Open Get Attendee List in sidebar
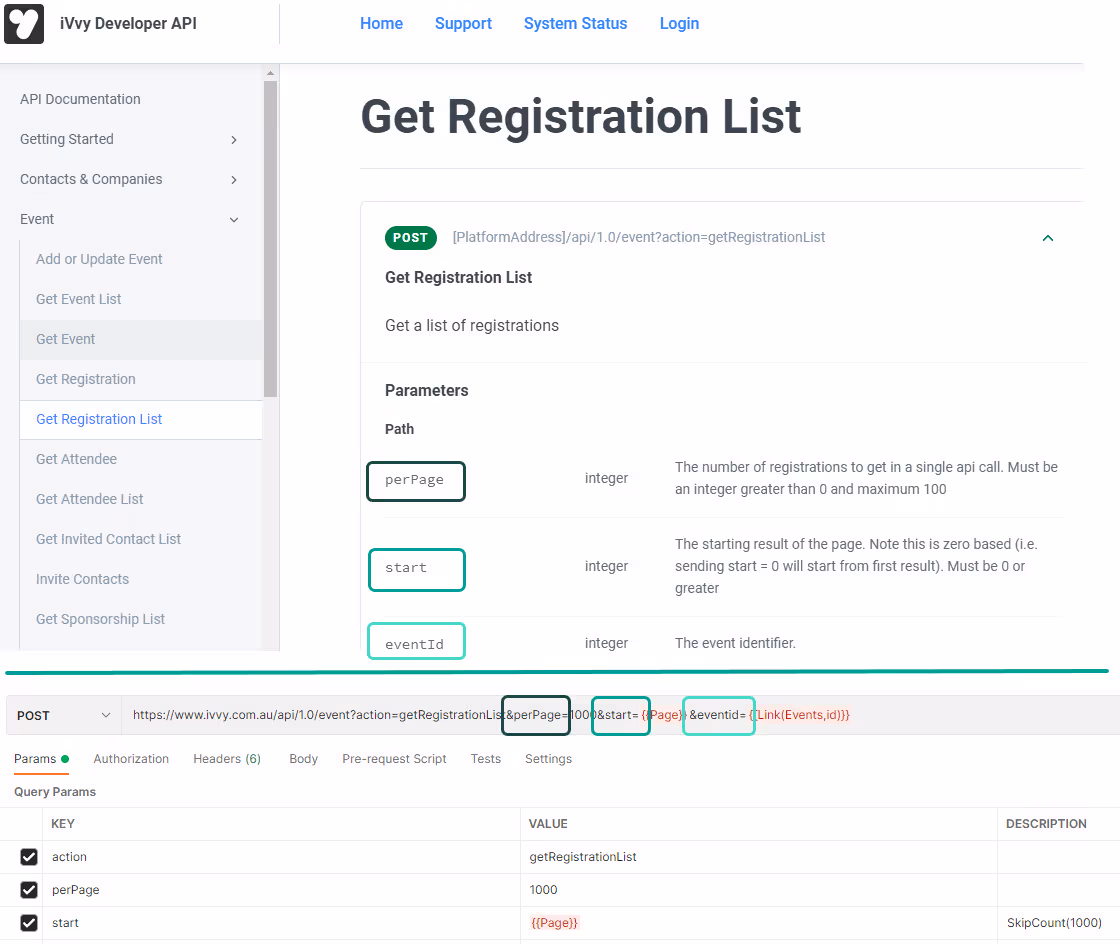 coord(90,499)
